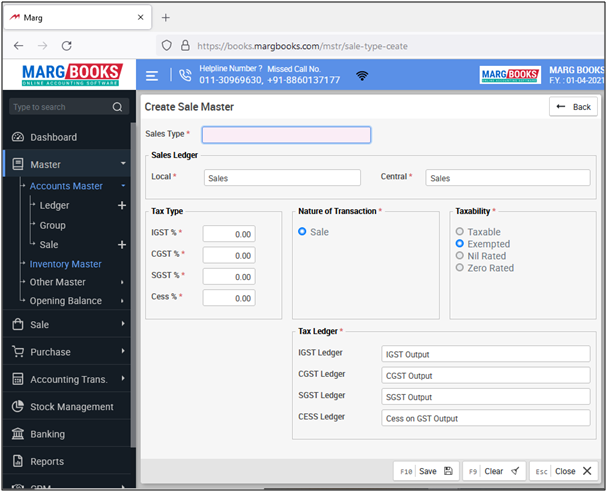Open a new browser tab
Screen dimensions: 608x492
click(166, 17)
